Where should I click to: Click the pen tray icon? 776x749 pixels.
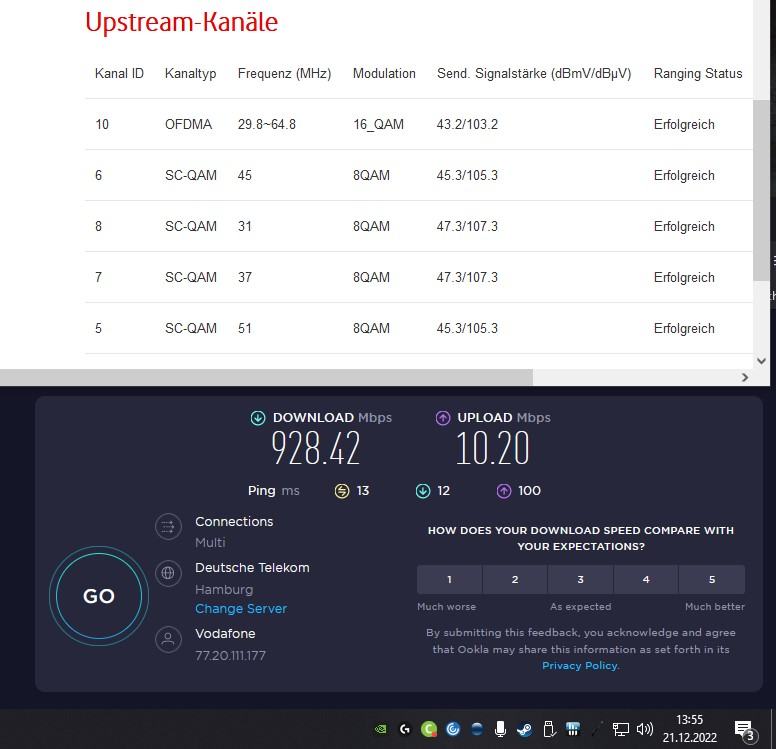coord(597,729)
